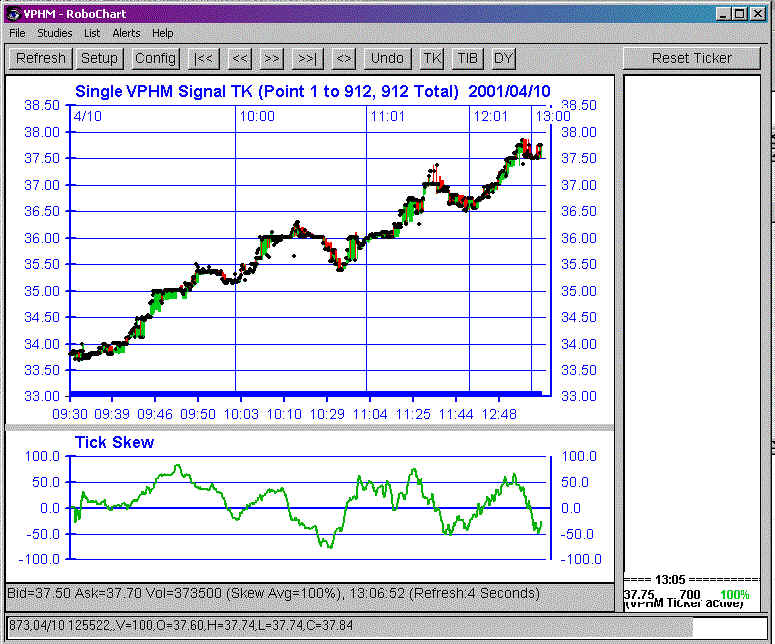Click the right axis 37.50 price label

pos(579,159)
